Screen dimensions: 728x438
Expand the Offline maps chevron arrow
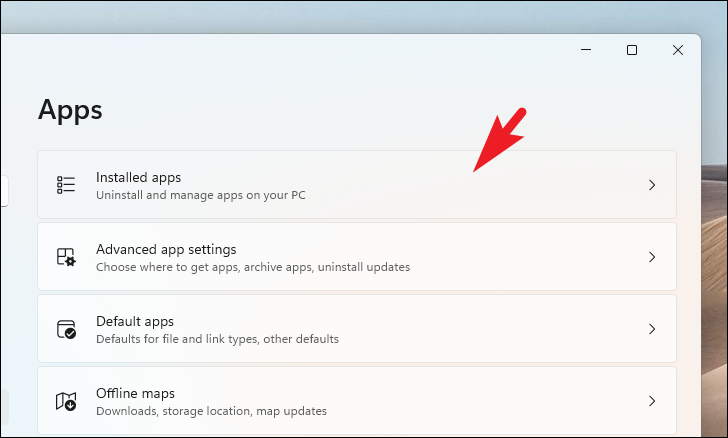(x=652, y=401)
